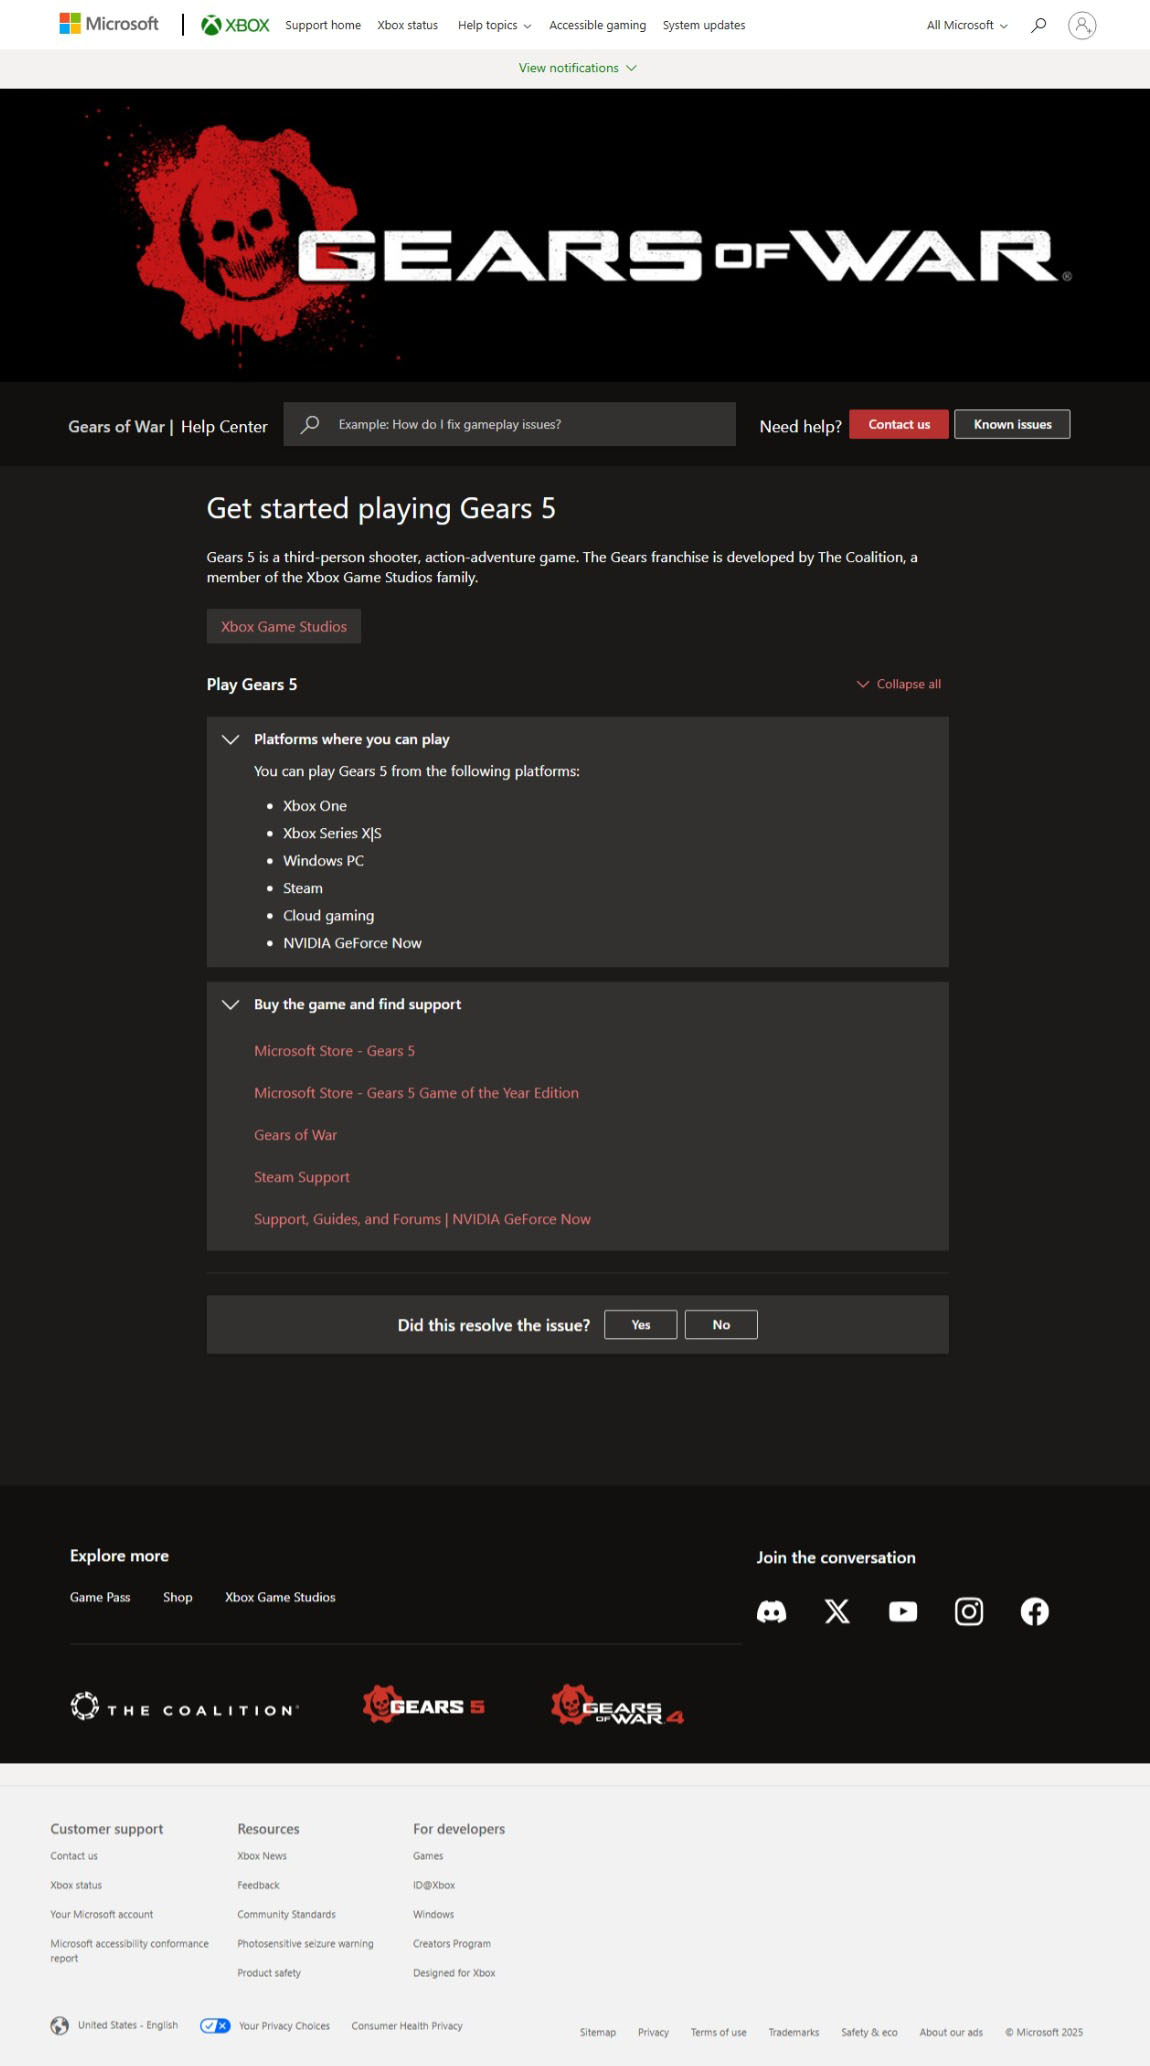Open the X (Twitter) social icon
Screen dimensions: 1150x2066
[x=837, y=1611]
